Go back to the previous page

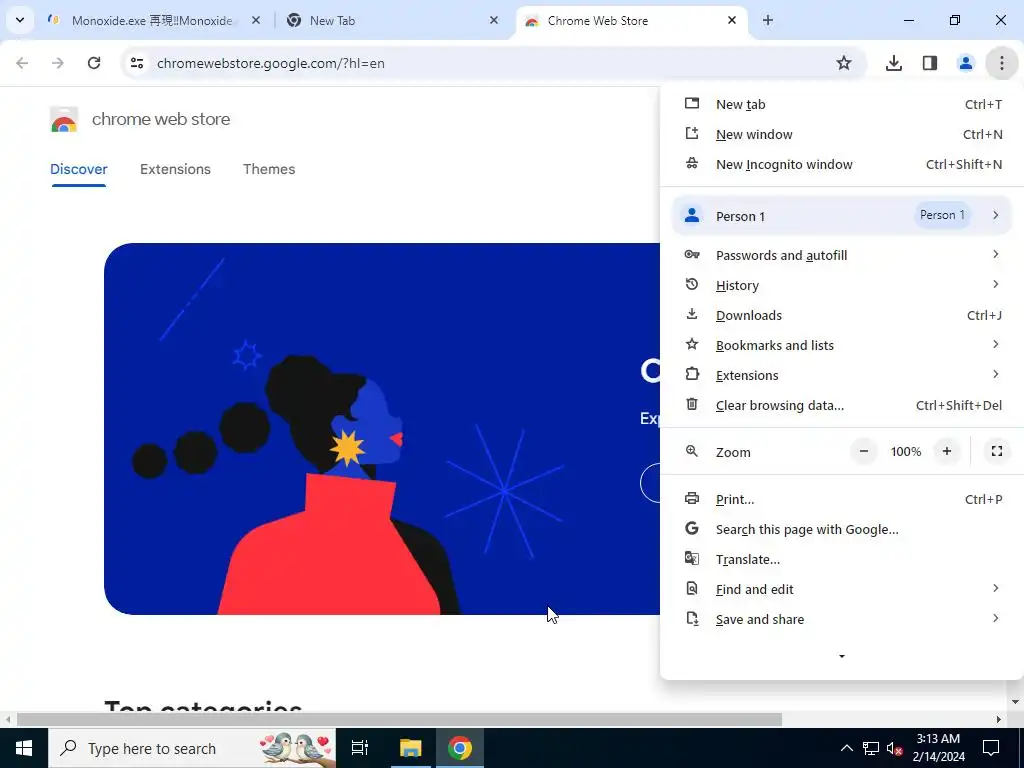tap(22, 63)
